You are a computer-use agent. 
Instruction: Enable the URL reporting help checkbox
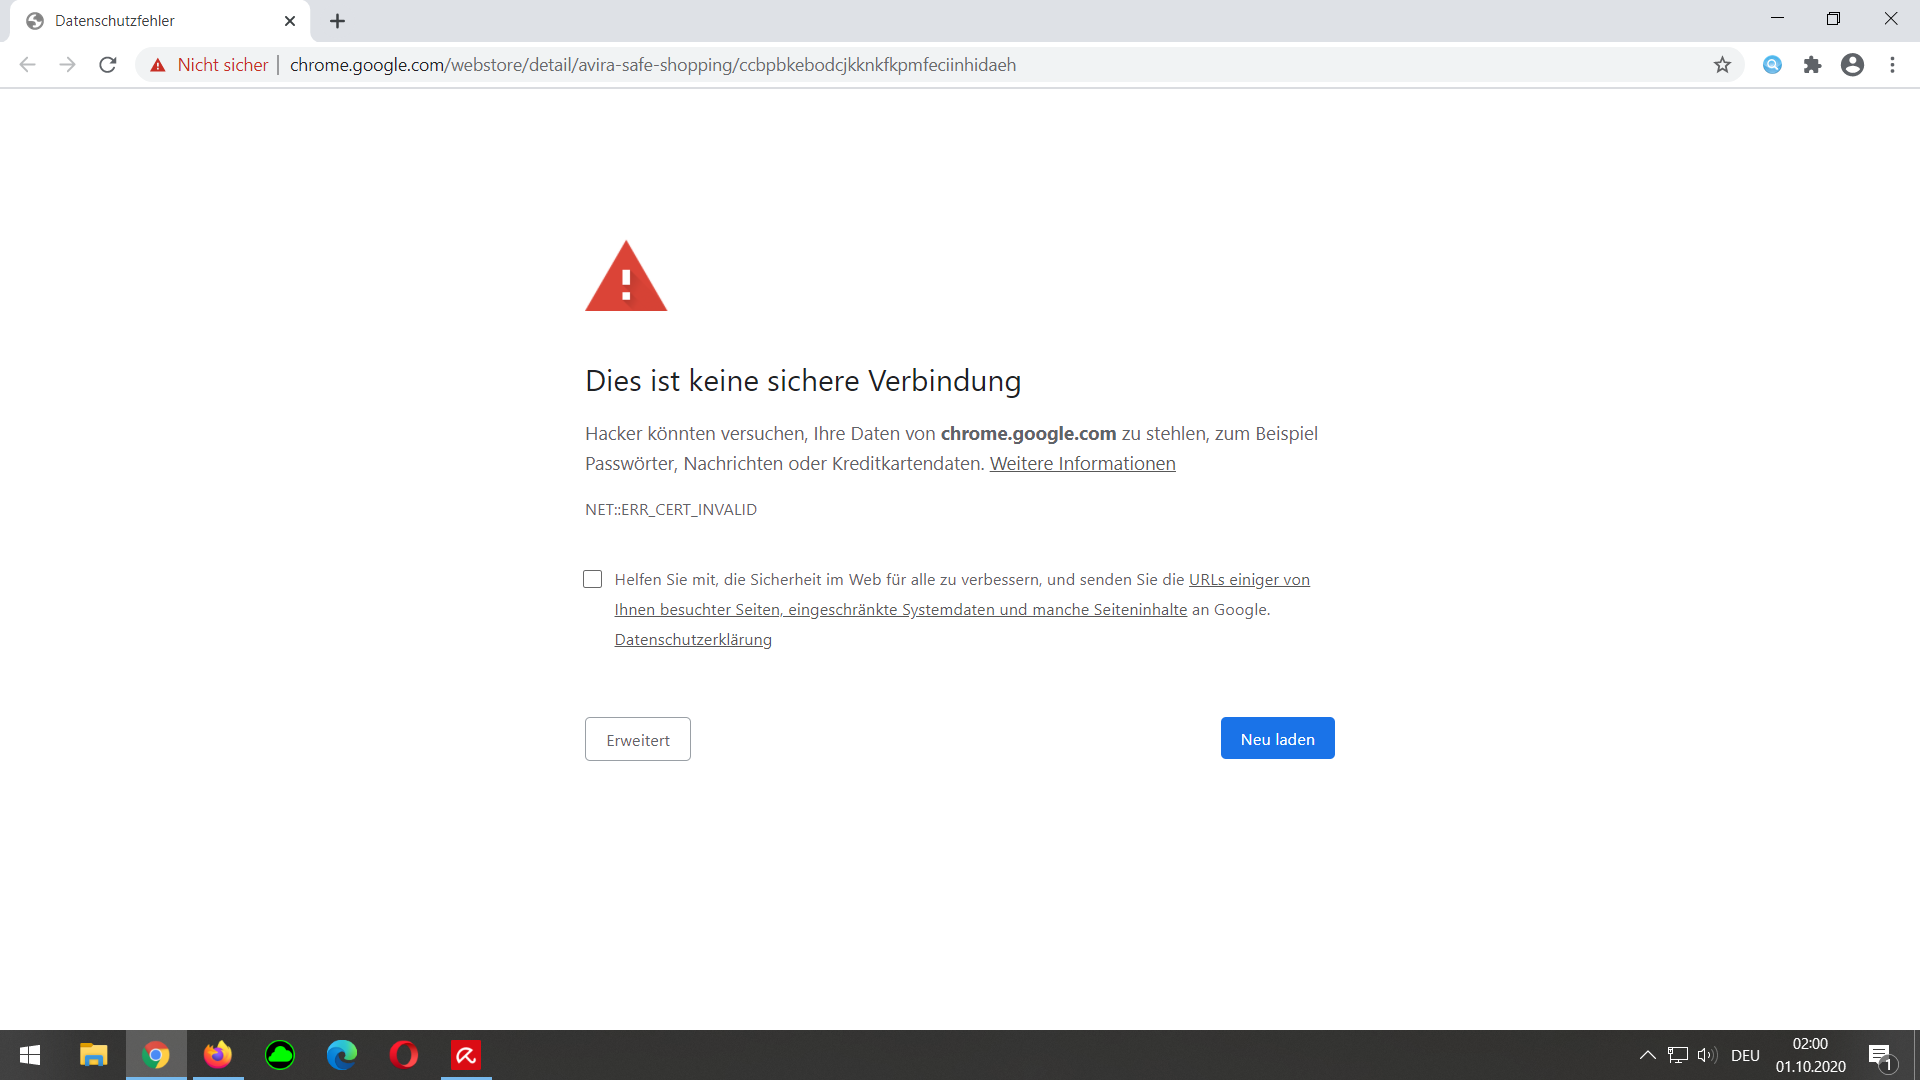593,579
